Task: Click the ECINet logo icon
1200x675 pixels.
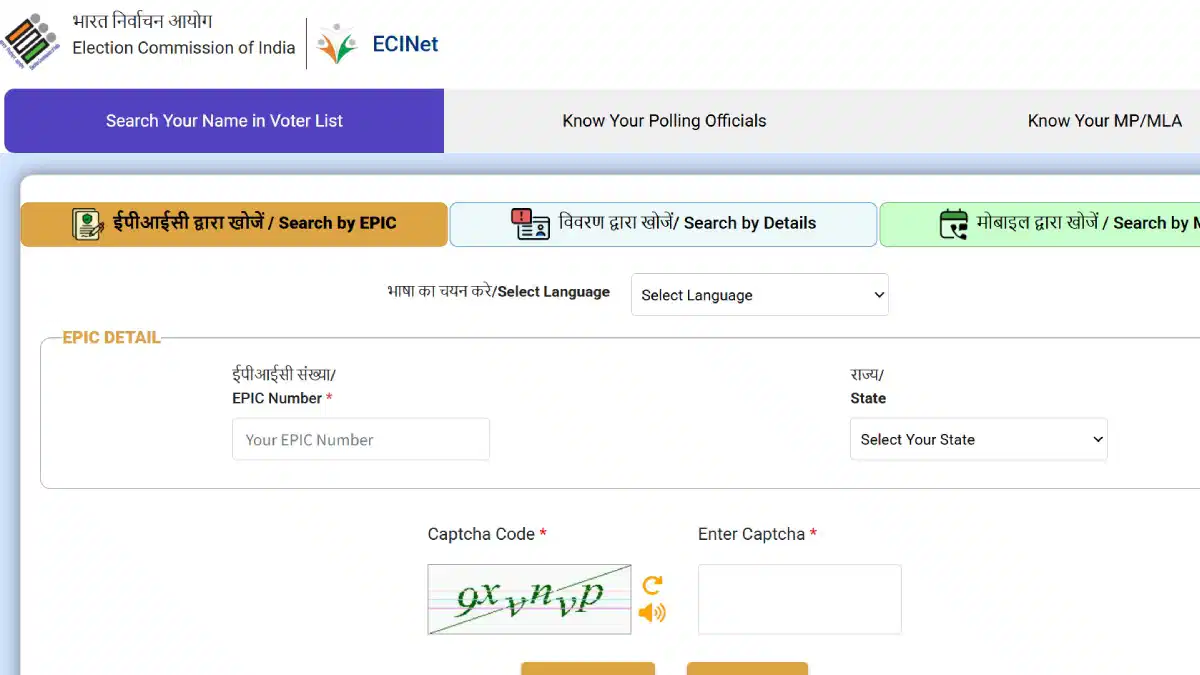Action: (x=336, y=44)
